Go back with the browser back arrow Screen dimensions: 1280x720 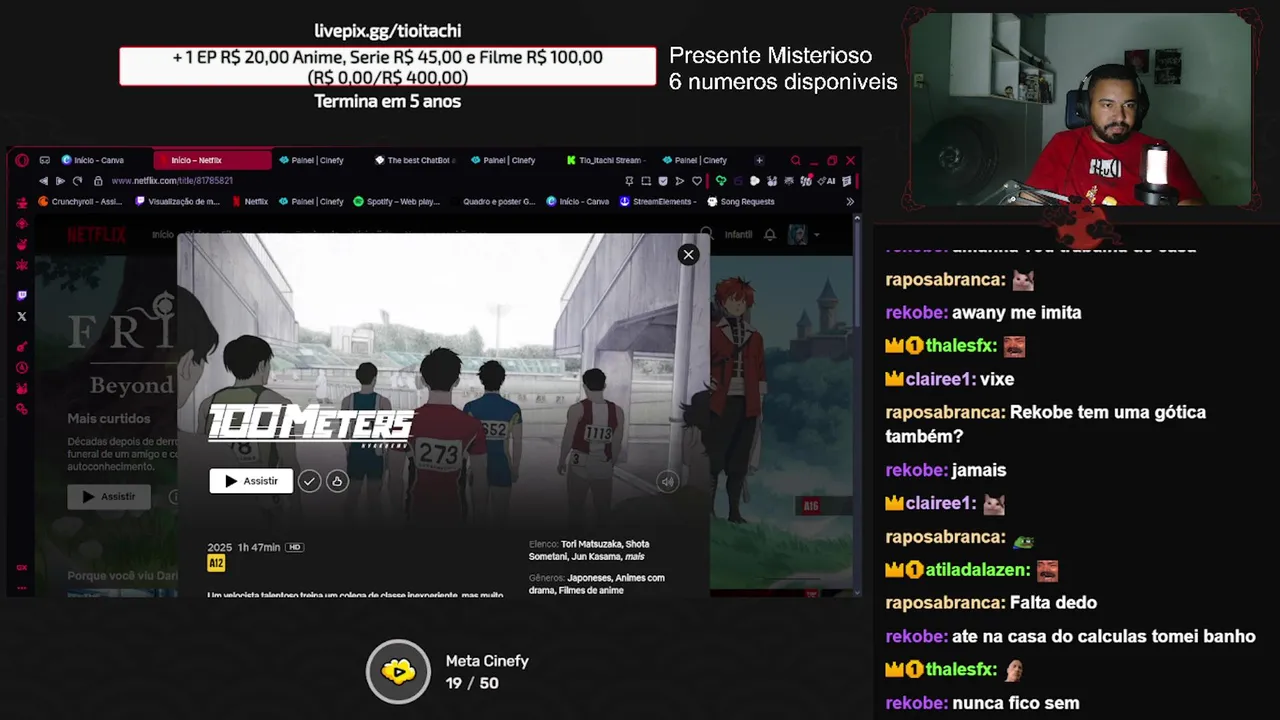coord(43,181)
